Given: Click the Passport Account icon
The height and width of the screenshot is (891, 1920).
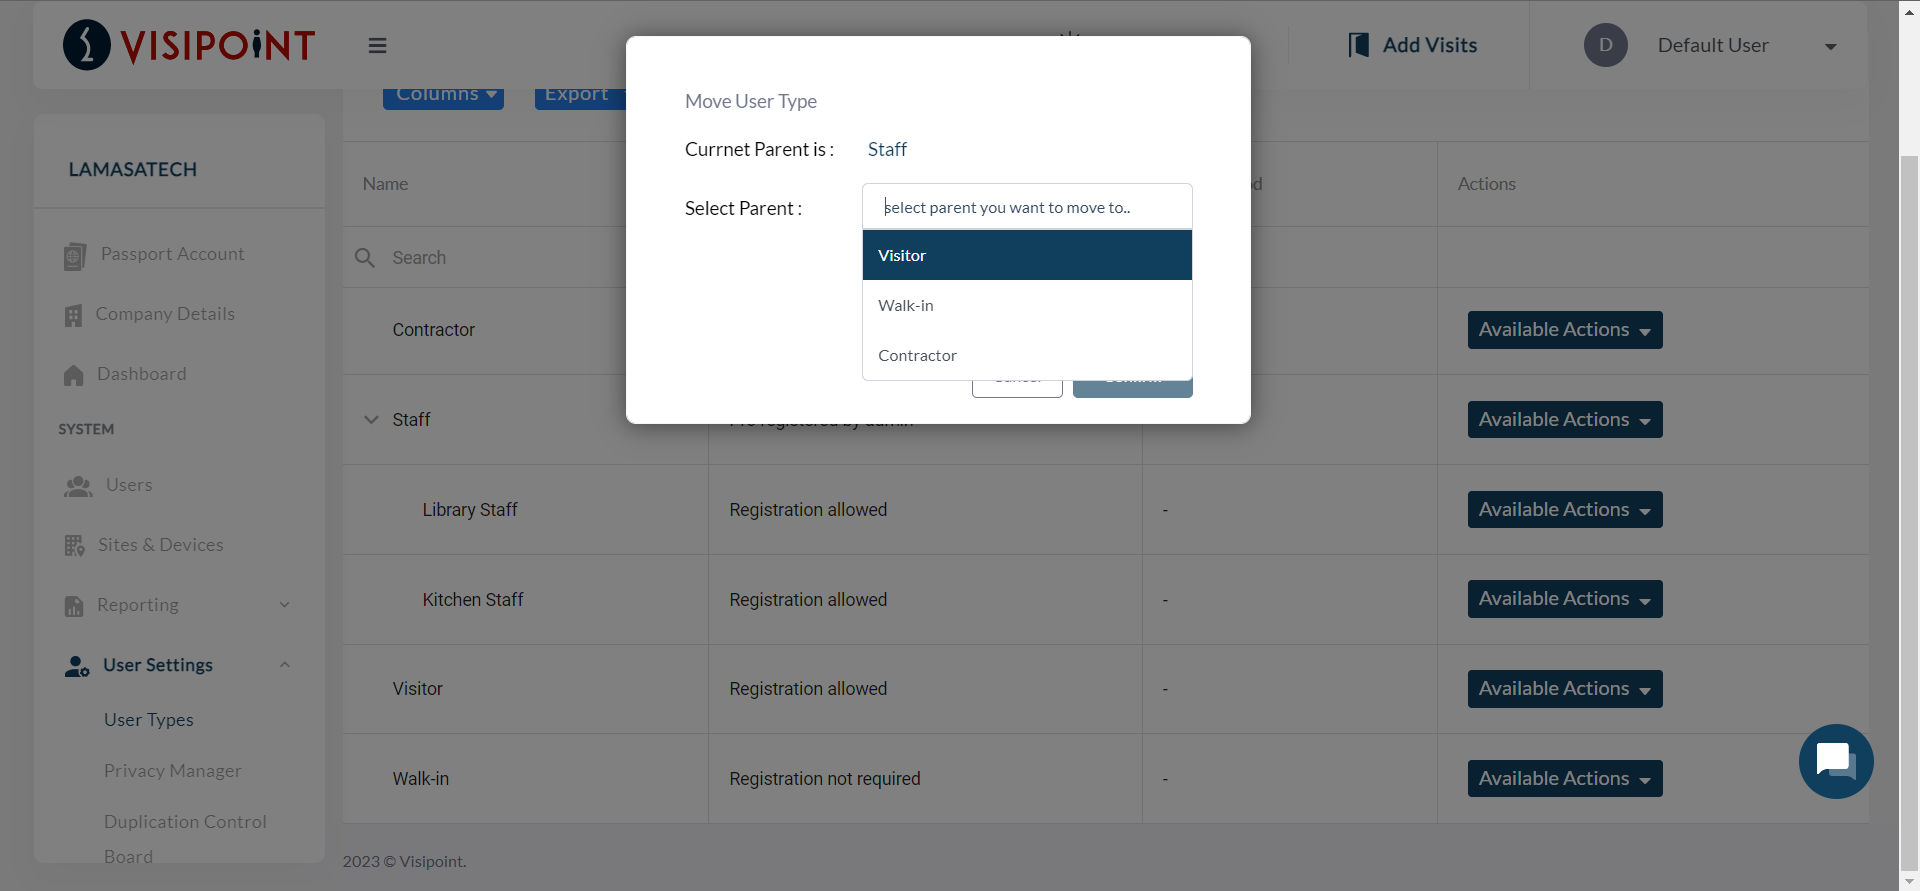Looking at the screenshot, I should point(75,257).
